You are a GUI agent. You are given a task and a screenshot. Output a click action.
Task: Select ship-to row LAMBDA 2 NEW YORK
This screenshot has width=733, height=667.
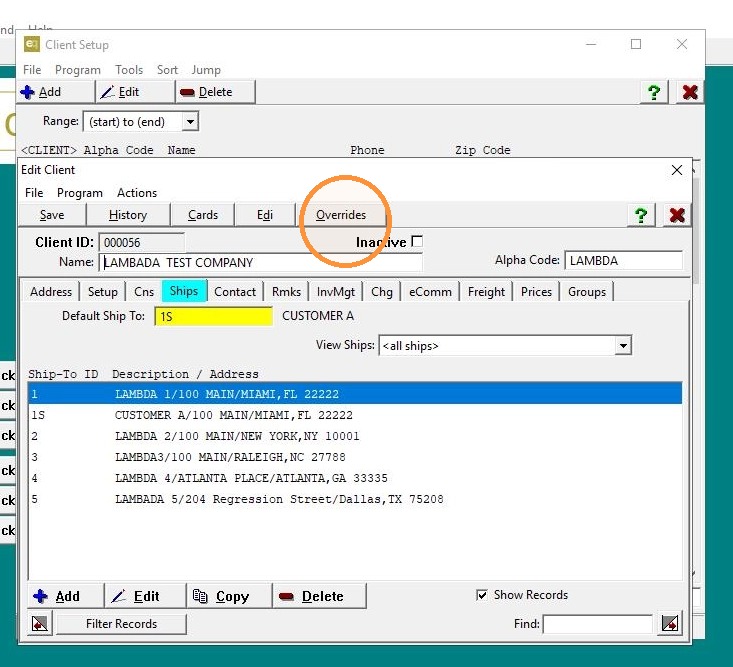pyautogui.click(x=355, y=436)
